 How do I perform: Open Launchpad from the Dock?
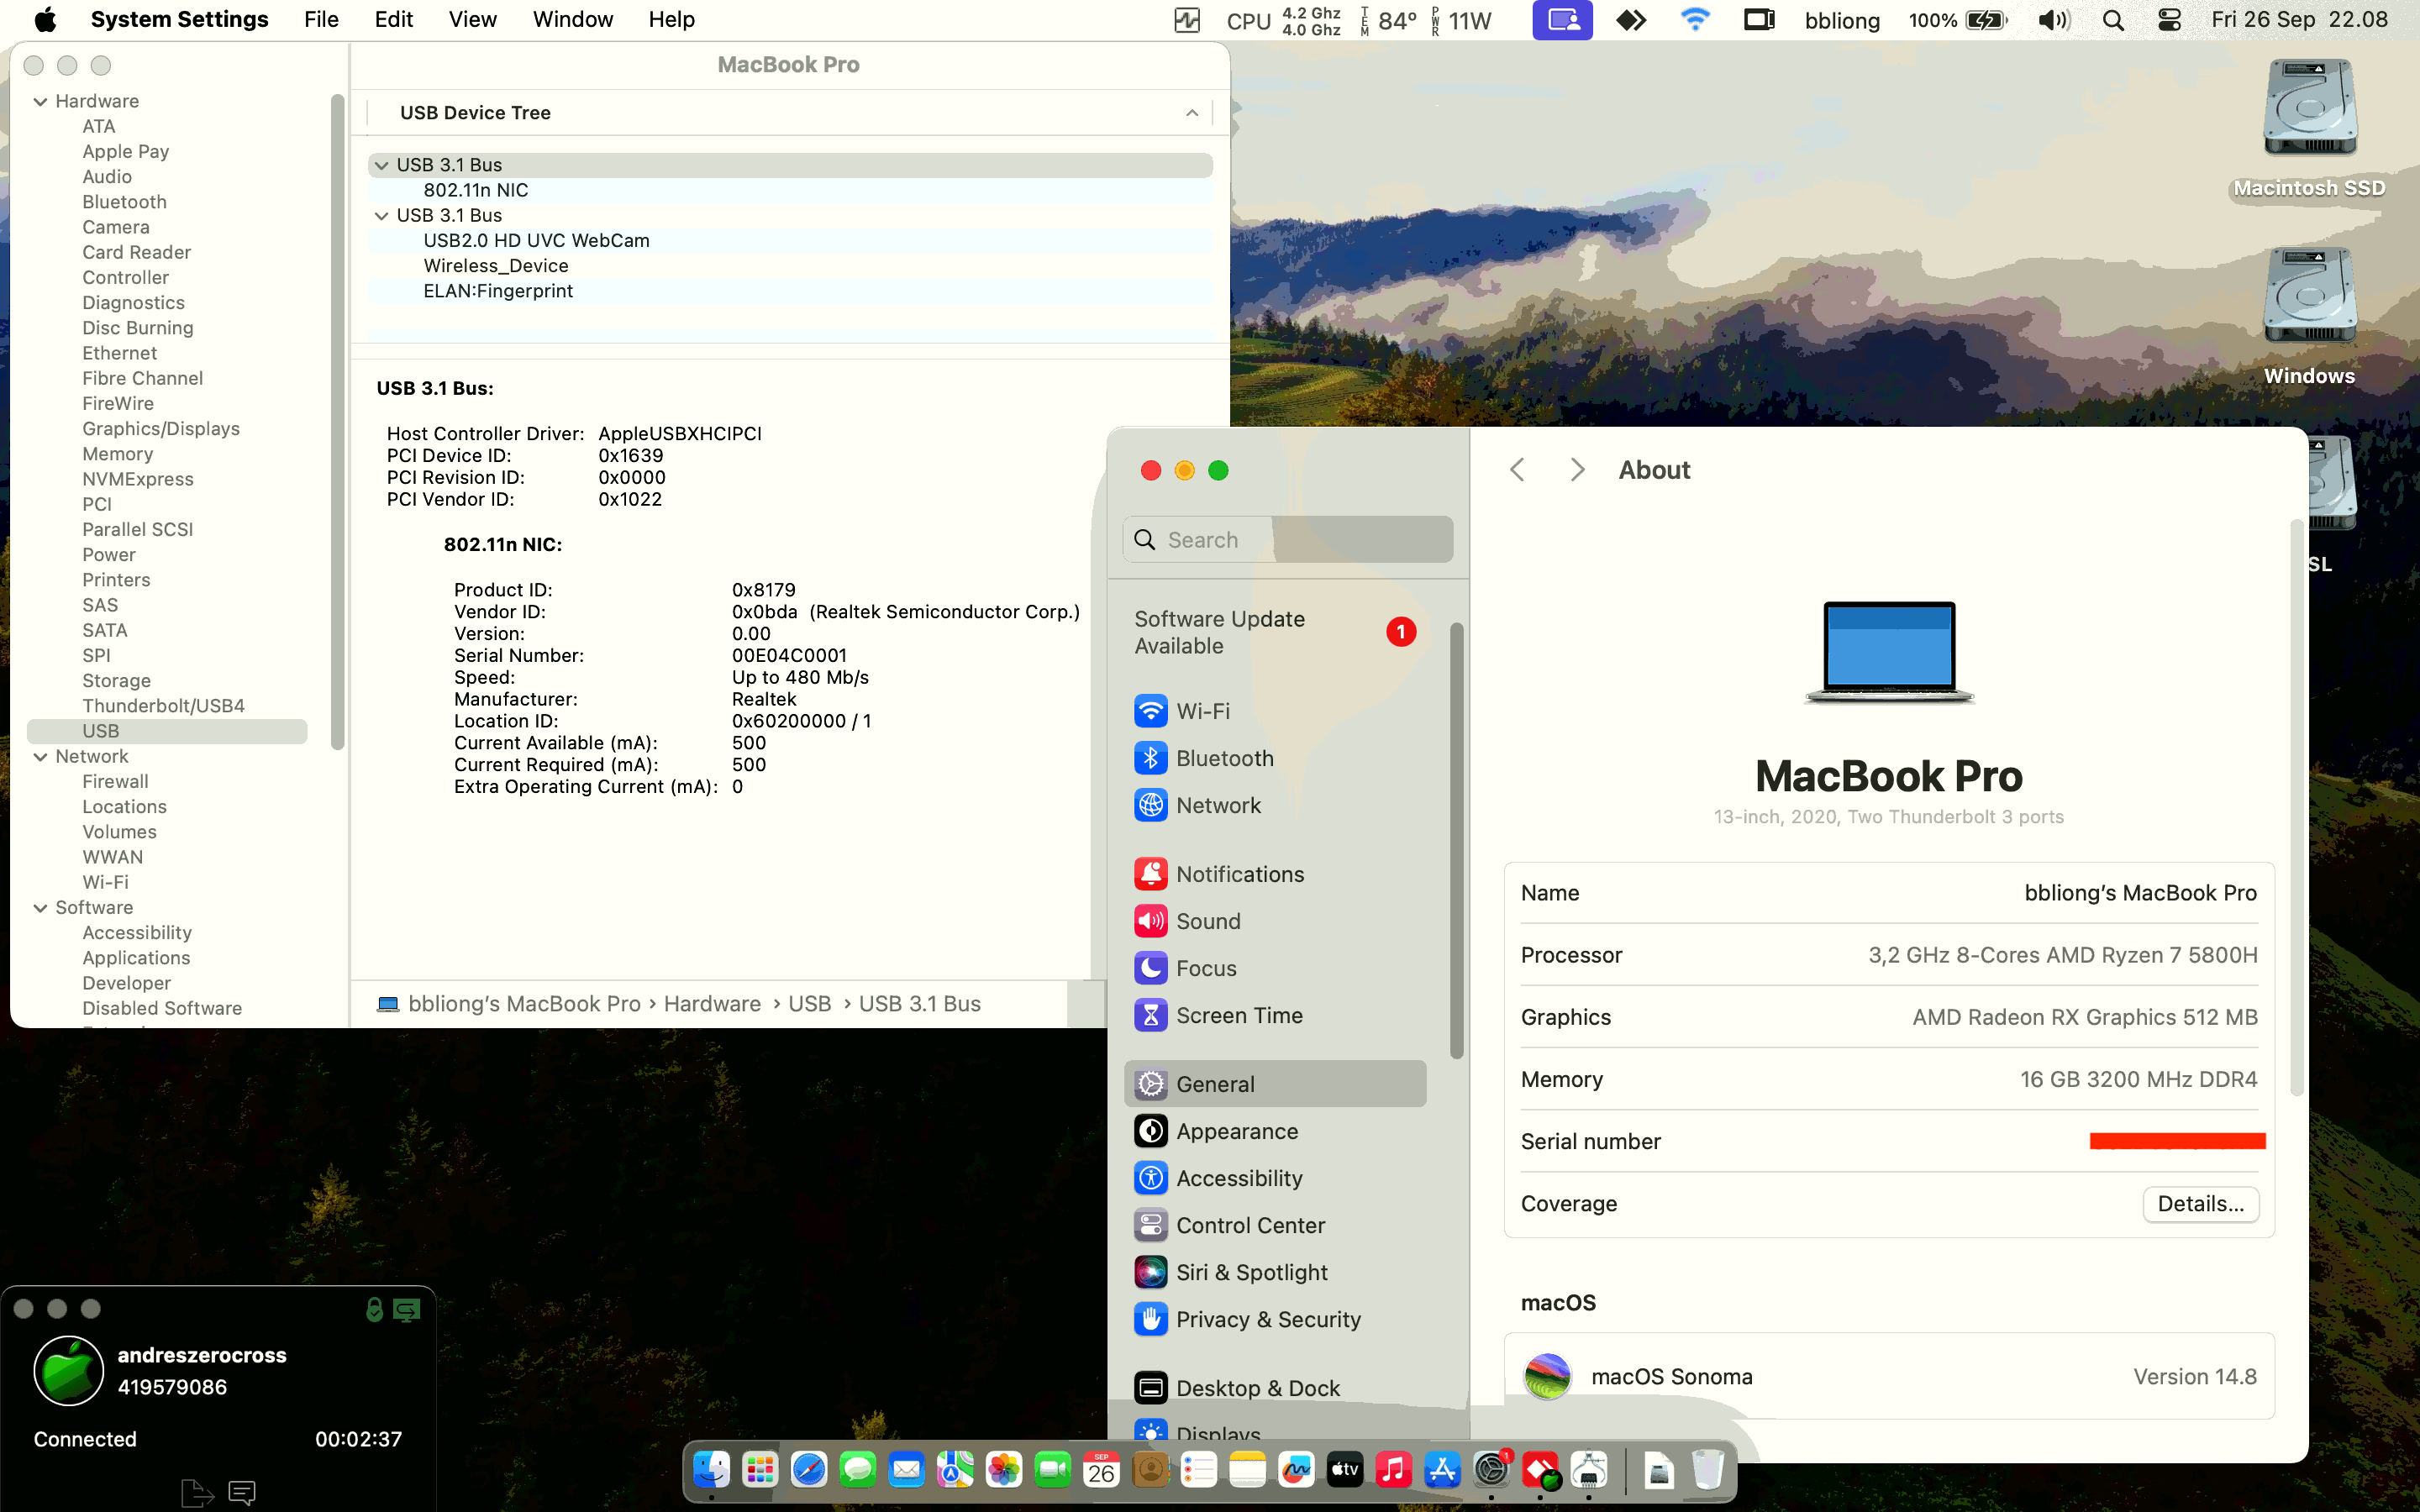[760, 1470]
